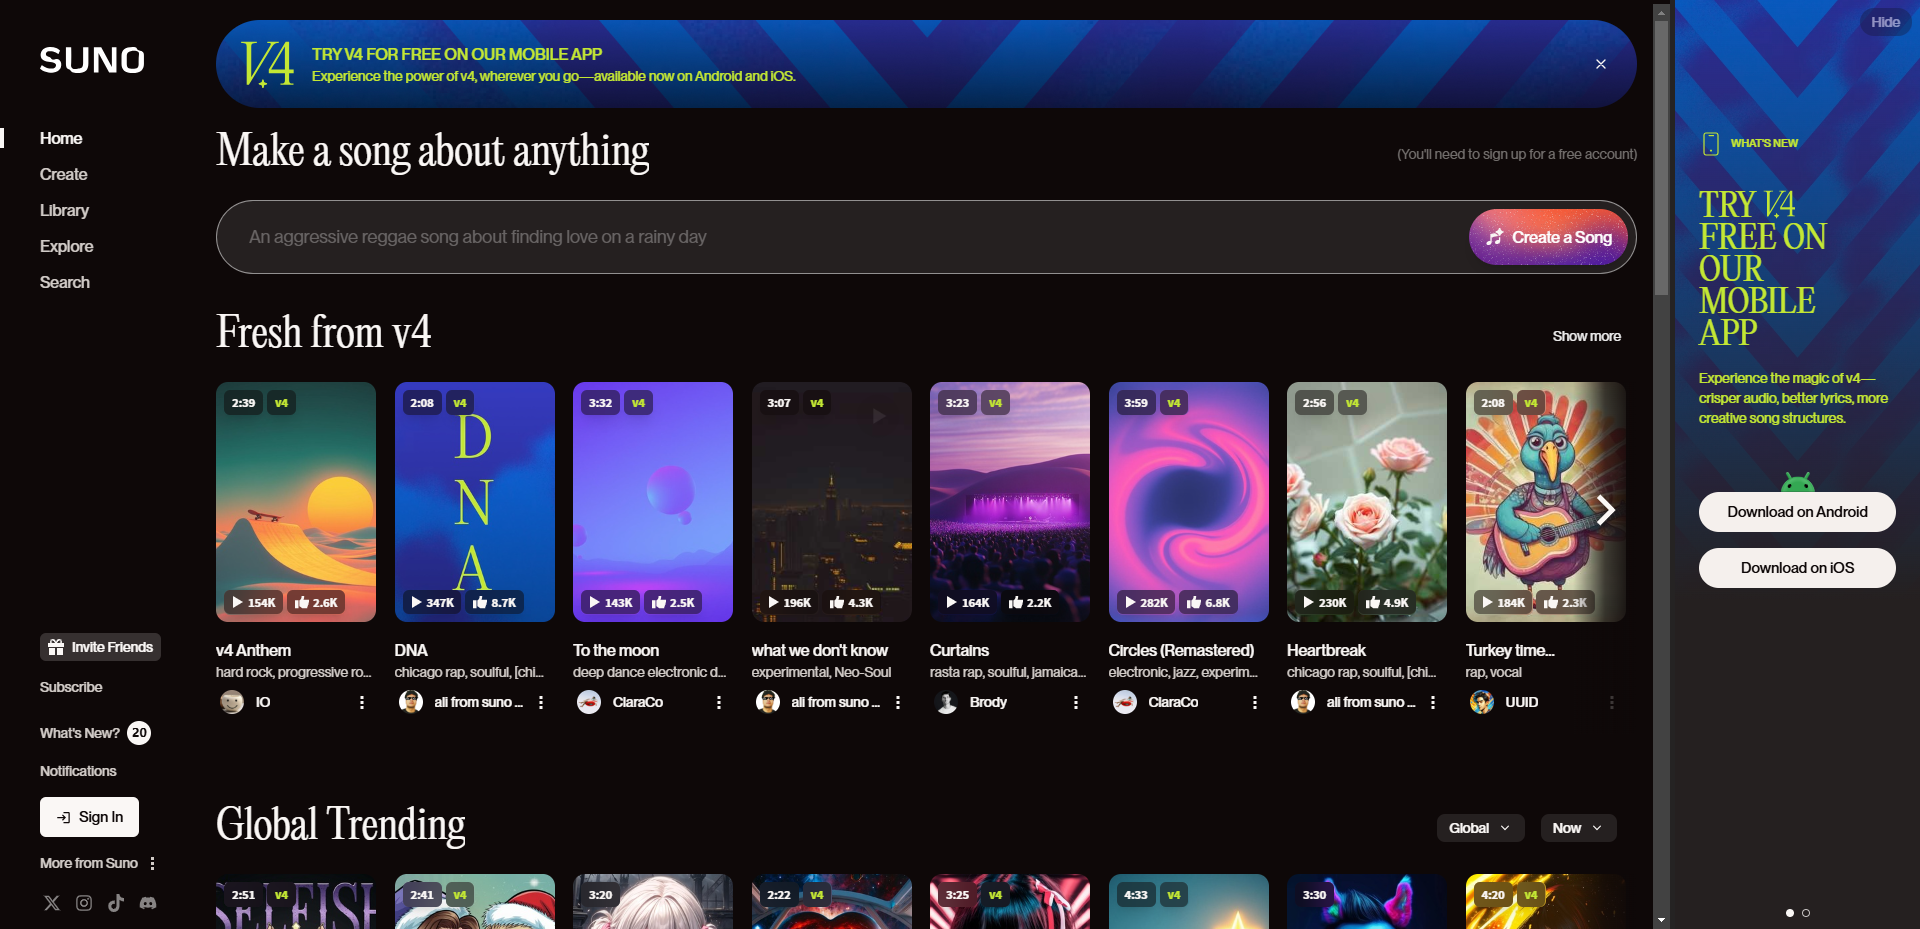The image size is (1920, 929).
Task: Open three-dot menu for Curtains song
Action: click(1076, 703)
